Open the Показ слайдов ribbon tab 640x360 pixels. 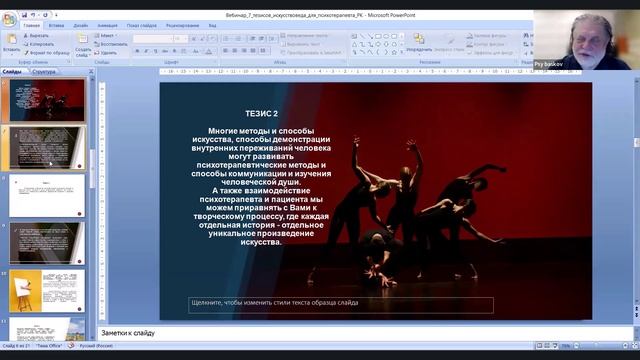pos(142,25)
